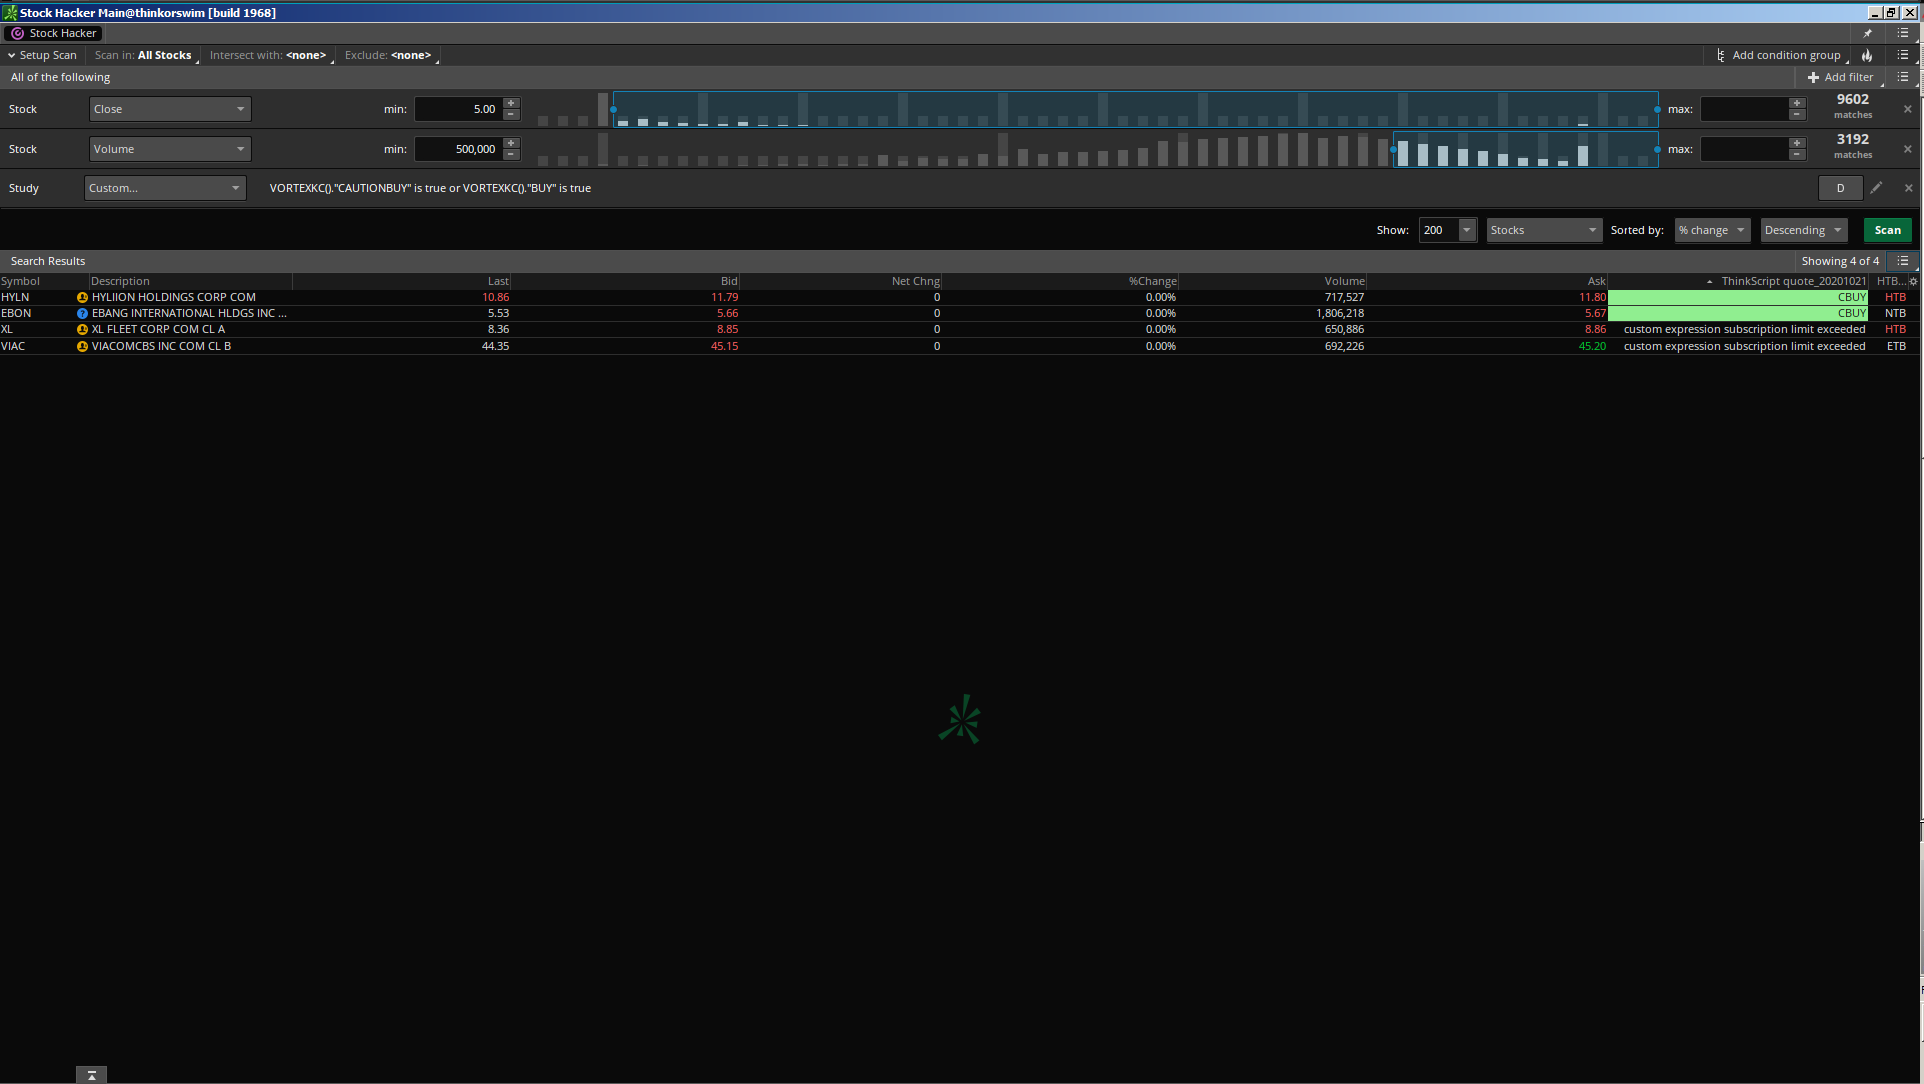Decrement the Volume max value
Screen dimensions: 1924x1084
pos(1797,154)
